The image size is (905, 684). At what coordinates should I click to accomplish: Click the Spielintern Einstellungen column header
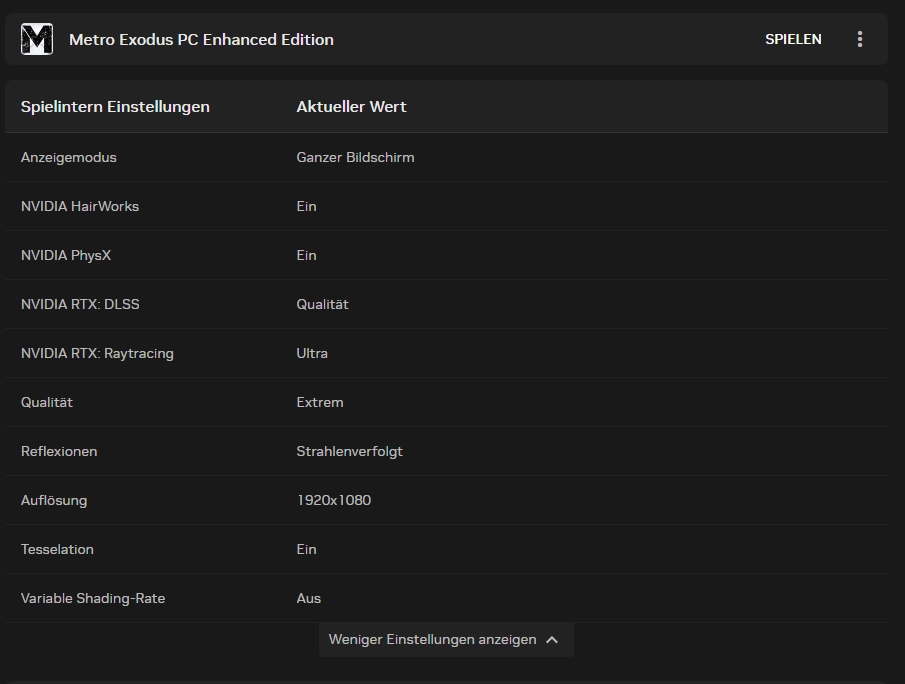(x=115, y=107)
